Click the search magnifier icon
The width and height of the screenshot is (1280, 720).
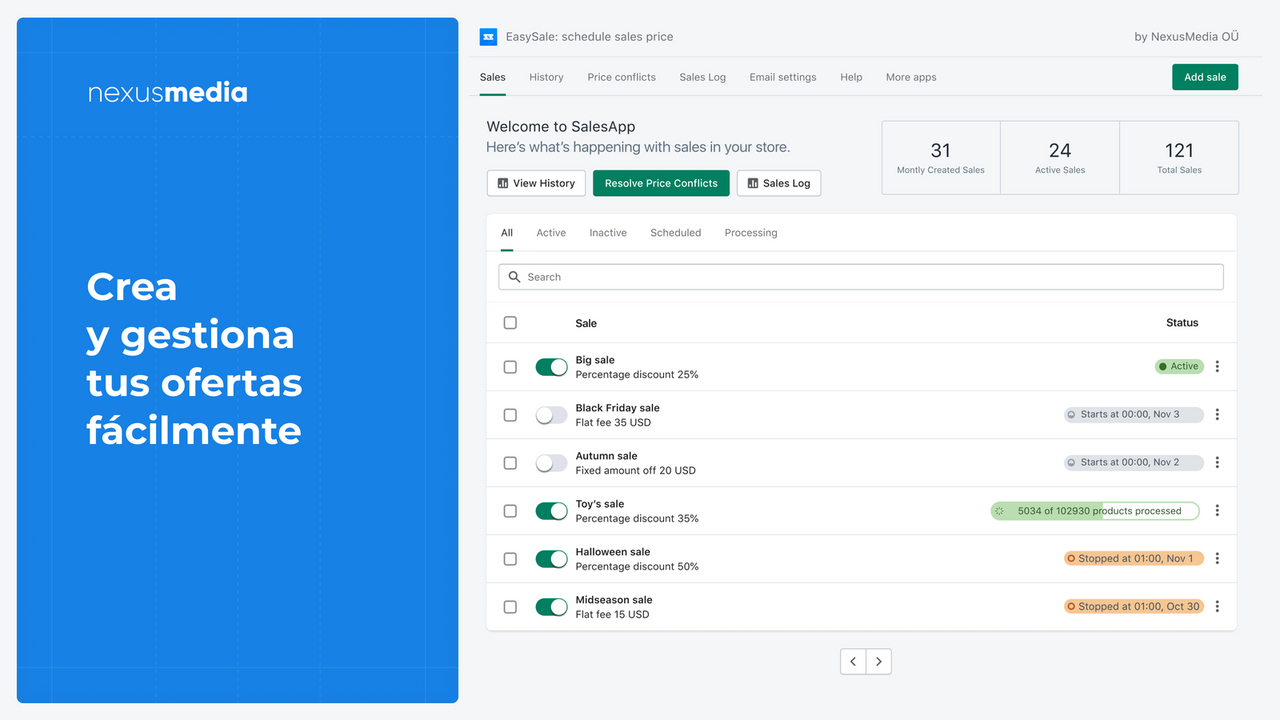(514, 277)
